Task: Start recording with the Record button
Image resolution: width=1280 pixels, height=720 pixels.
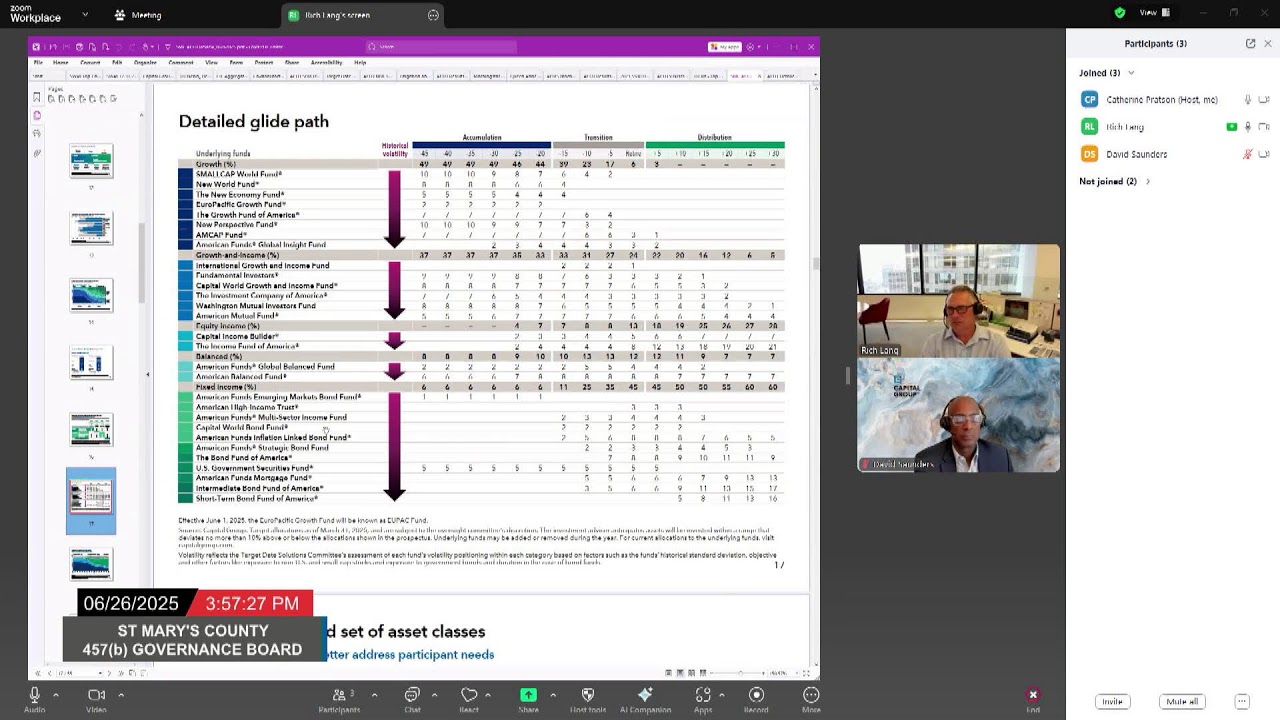Action: click(x=756, y=699)
